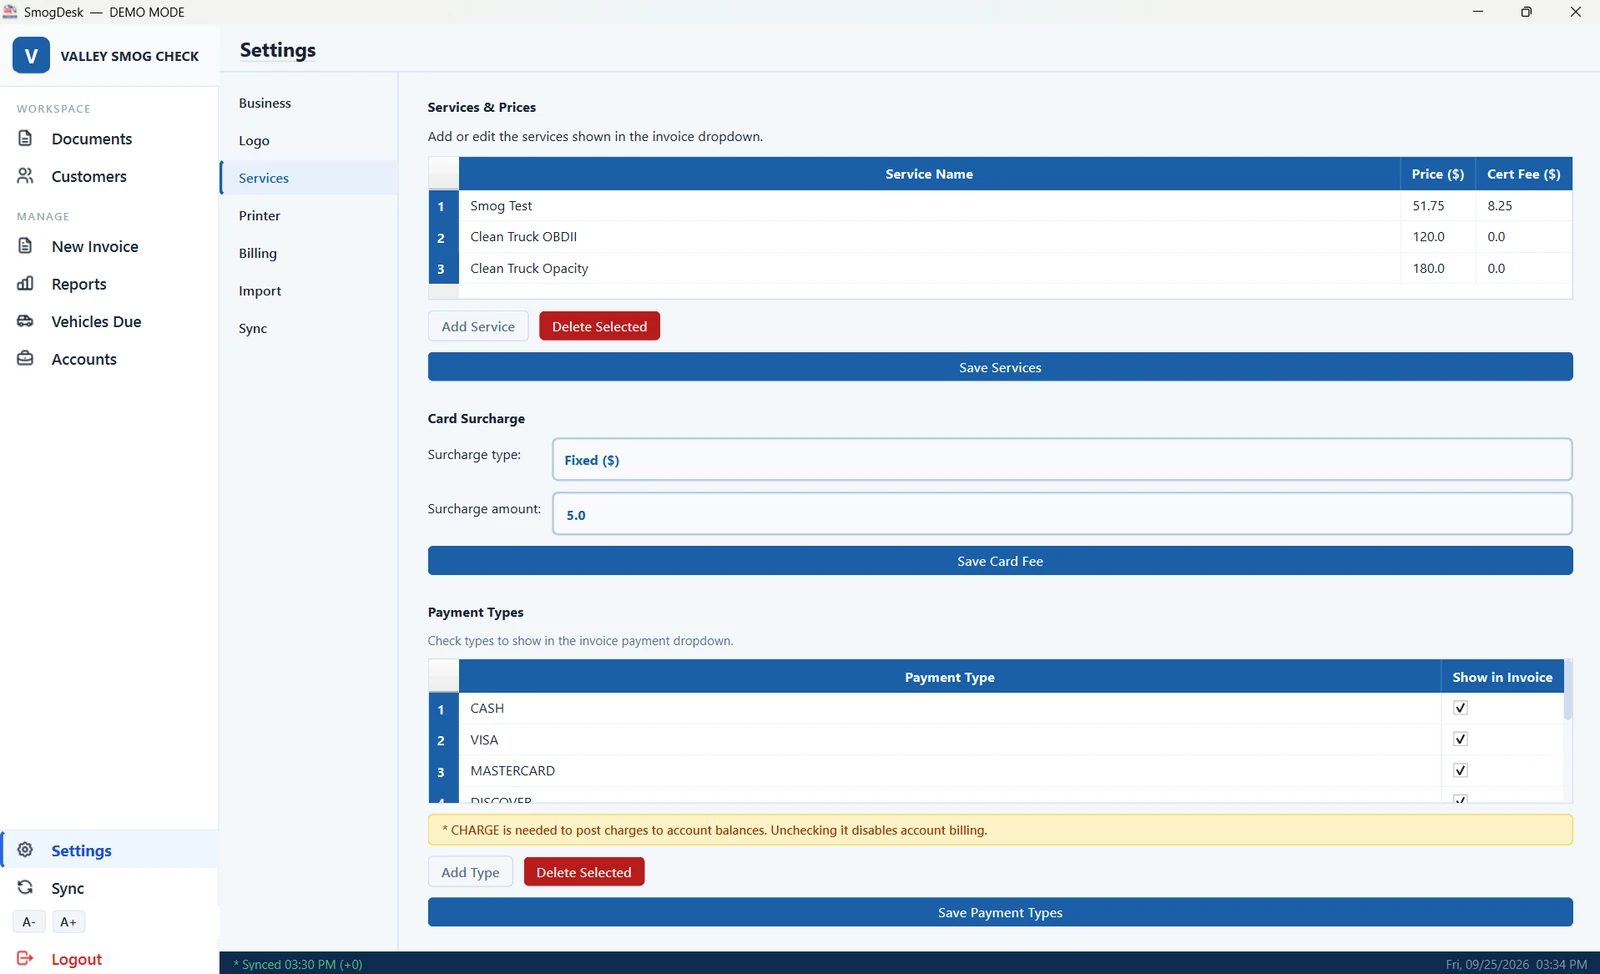Click the Clean Truck OBDII service name
The image size is (1600, 974).
[x=523, y=237]
